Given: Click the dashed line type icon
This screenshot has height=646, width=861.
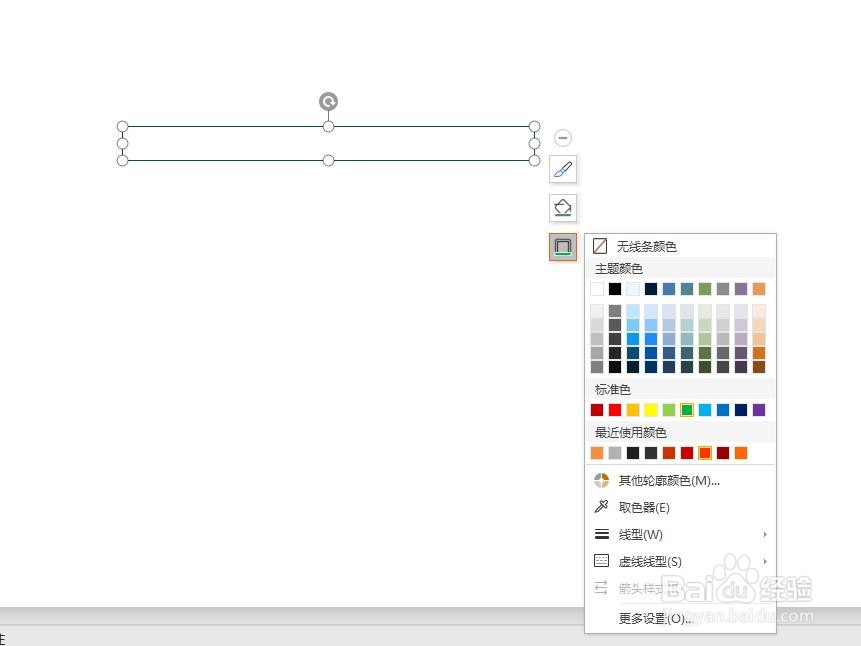Looking at the screenshot, I should (602, 561).
